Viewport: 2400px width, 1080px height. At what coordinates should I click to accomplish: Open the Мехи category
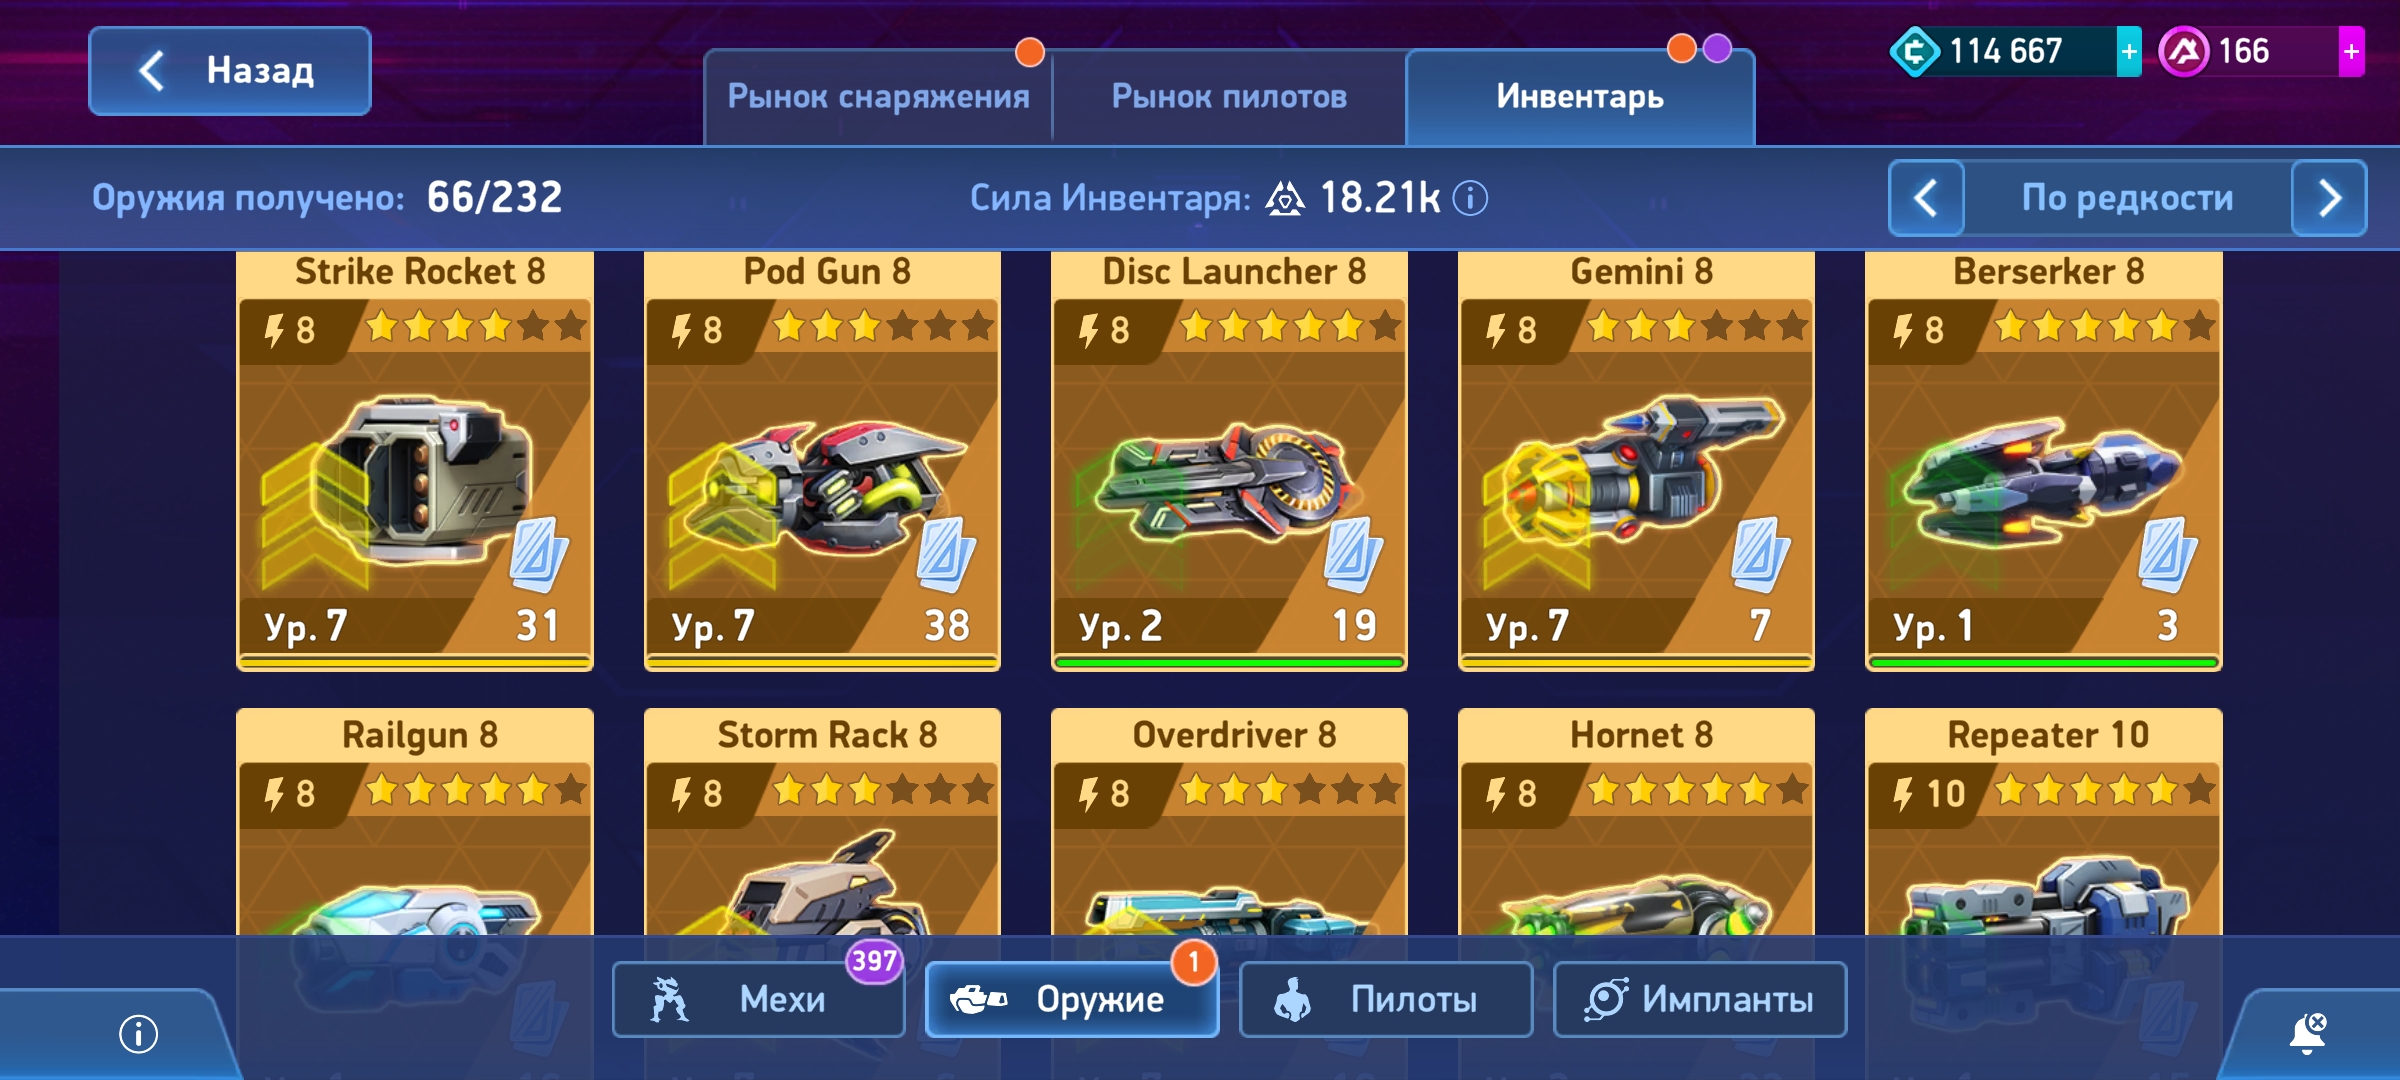pyautogui.click(x=759, y=999)
